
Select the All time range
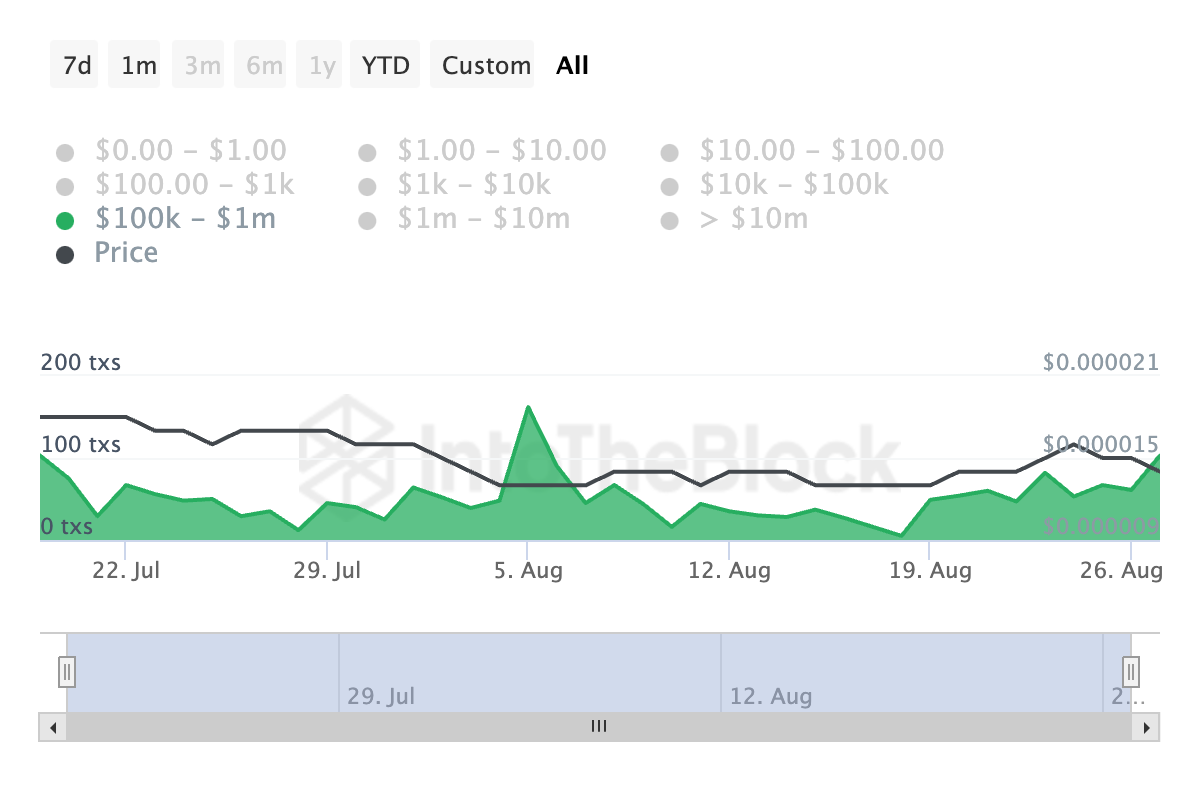click(573, 66)
